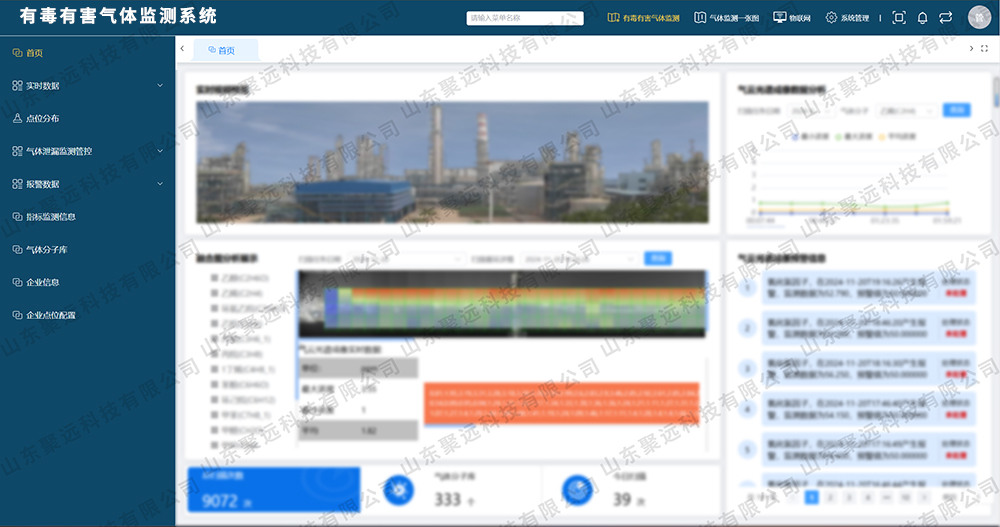Click alarm card number 1
This screenshot has width=1000, height=527.
tap(869, 288)
